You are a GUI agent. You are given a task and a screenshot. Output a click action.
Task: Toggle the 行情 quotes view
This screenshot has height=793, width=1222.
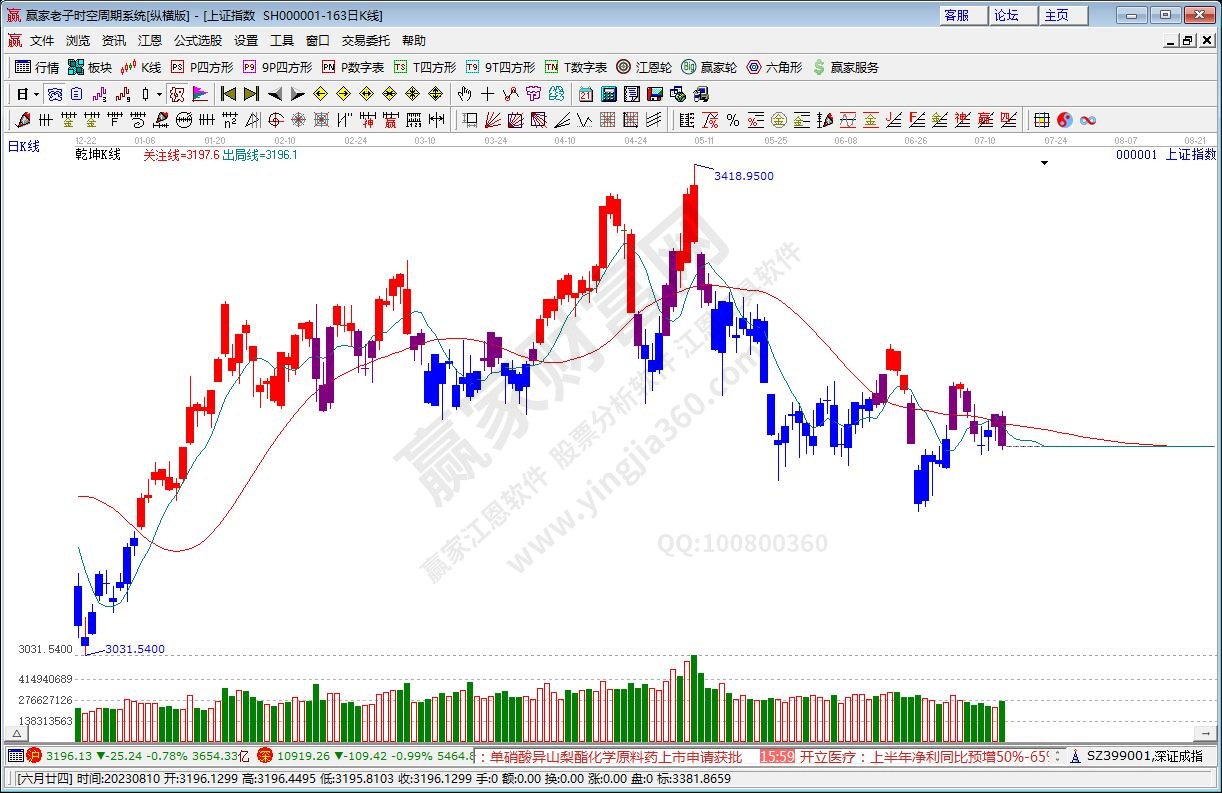pos(37,67)
